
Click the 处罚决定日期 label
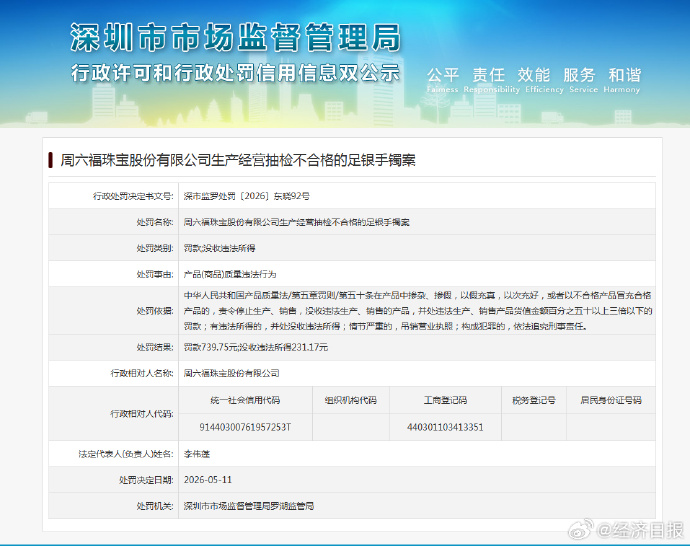point(146,480)
